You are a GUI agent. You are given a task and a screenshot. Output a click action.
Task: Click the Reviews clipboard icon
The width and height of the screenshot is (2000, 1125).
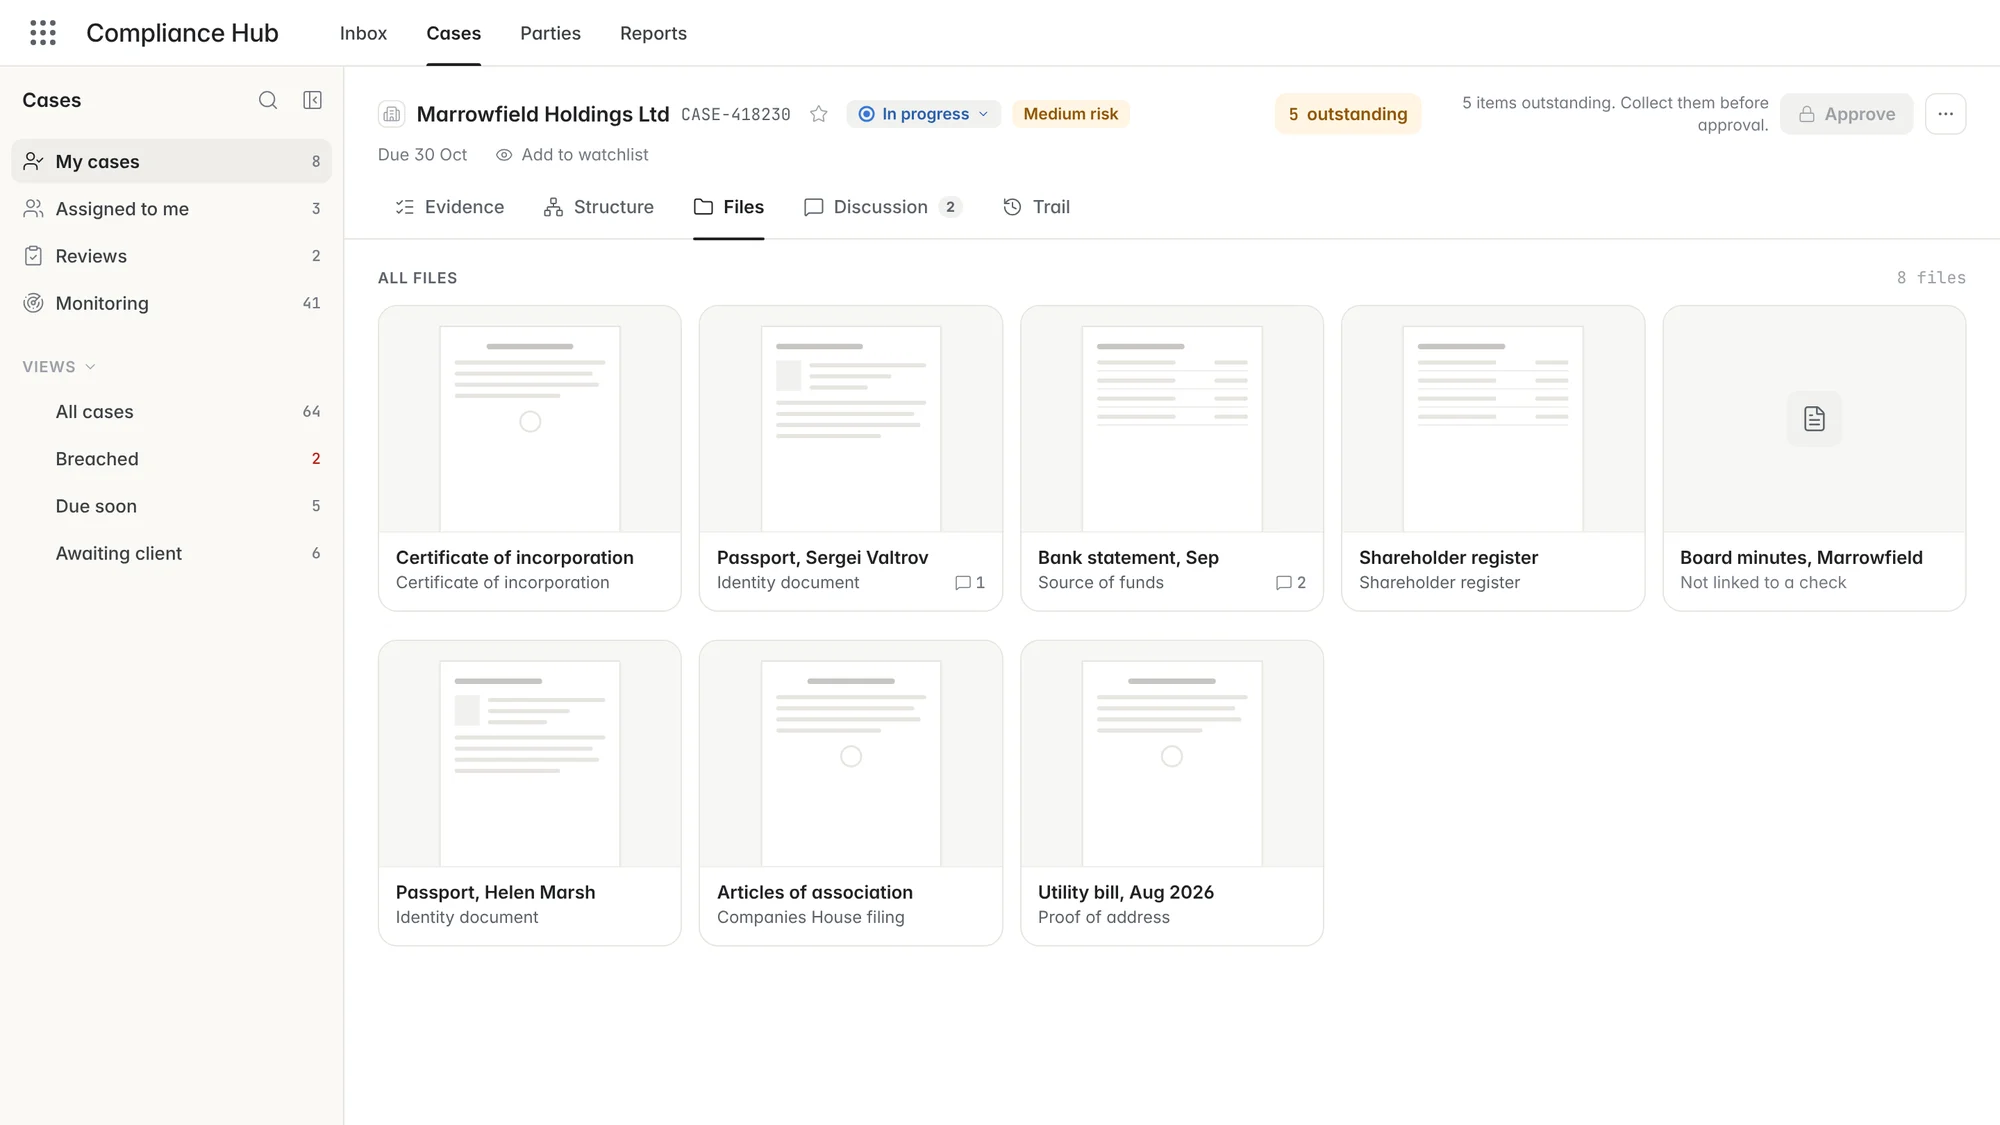point(33,256)
